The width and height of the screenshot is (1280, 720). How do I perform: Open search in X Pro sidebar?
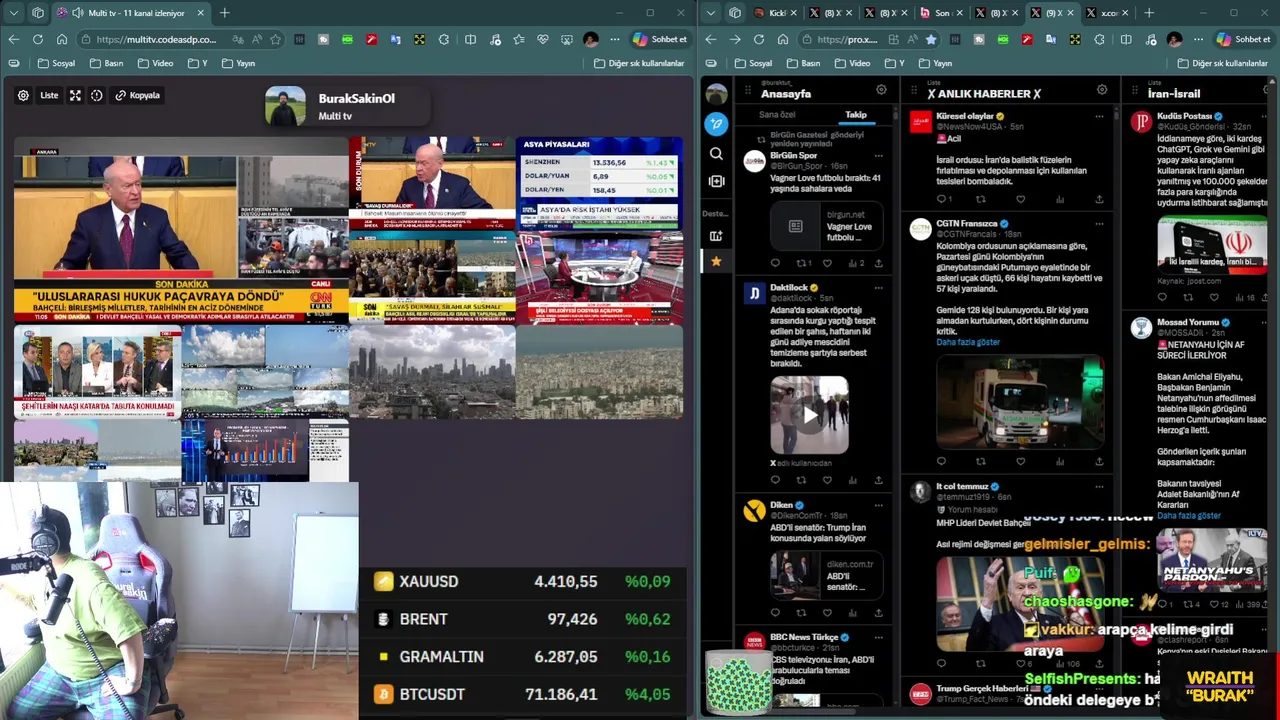click(716, 154)
